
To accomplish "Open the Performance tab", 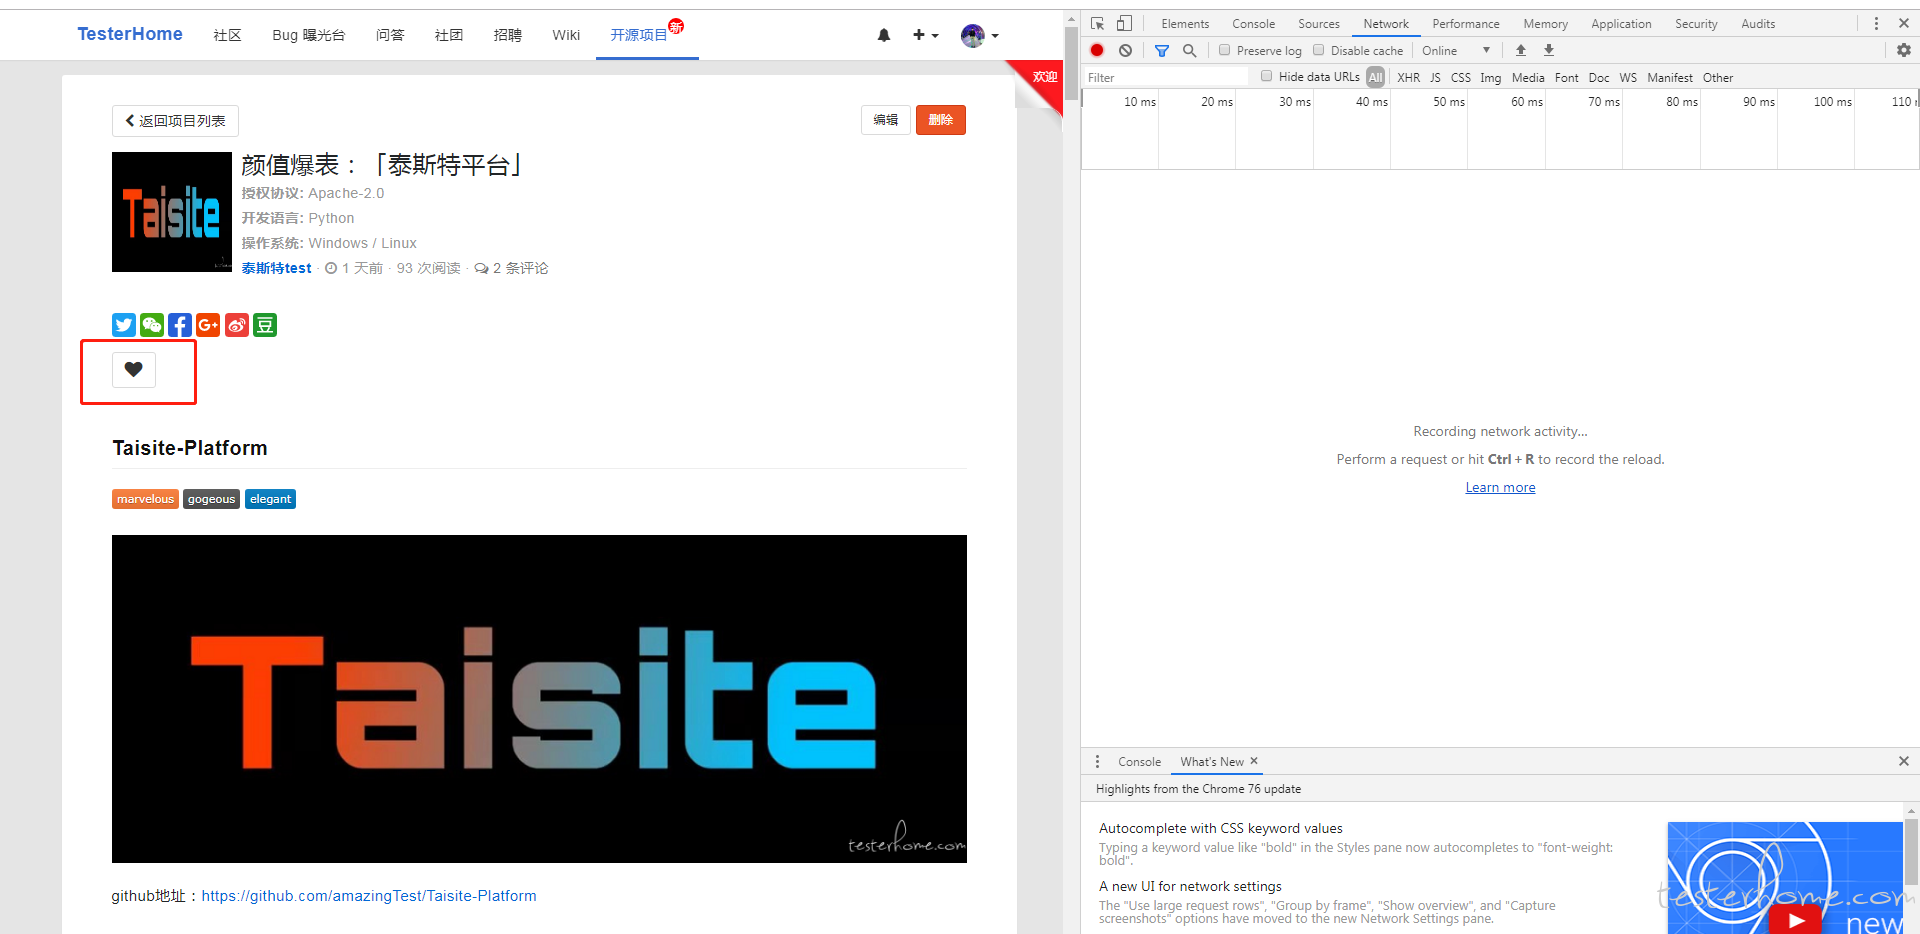I will 1466,23.
